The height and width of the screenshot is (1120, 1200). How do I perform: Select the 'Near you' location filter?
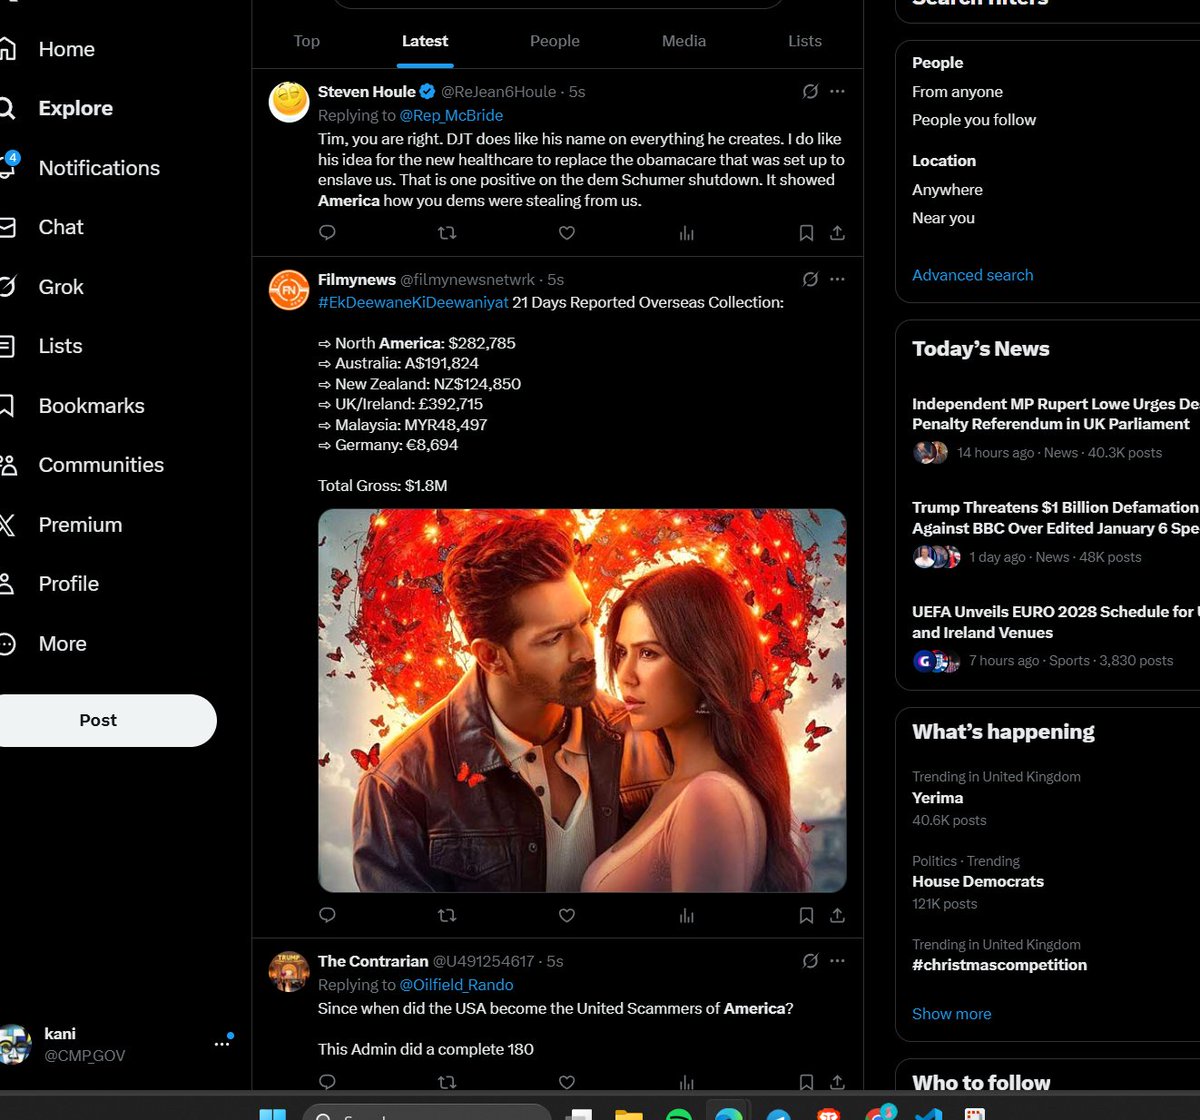(x=943, y=218)
